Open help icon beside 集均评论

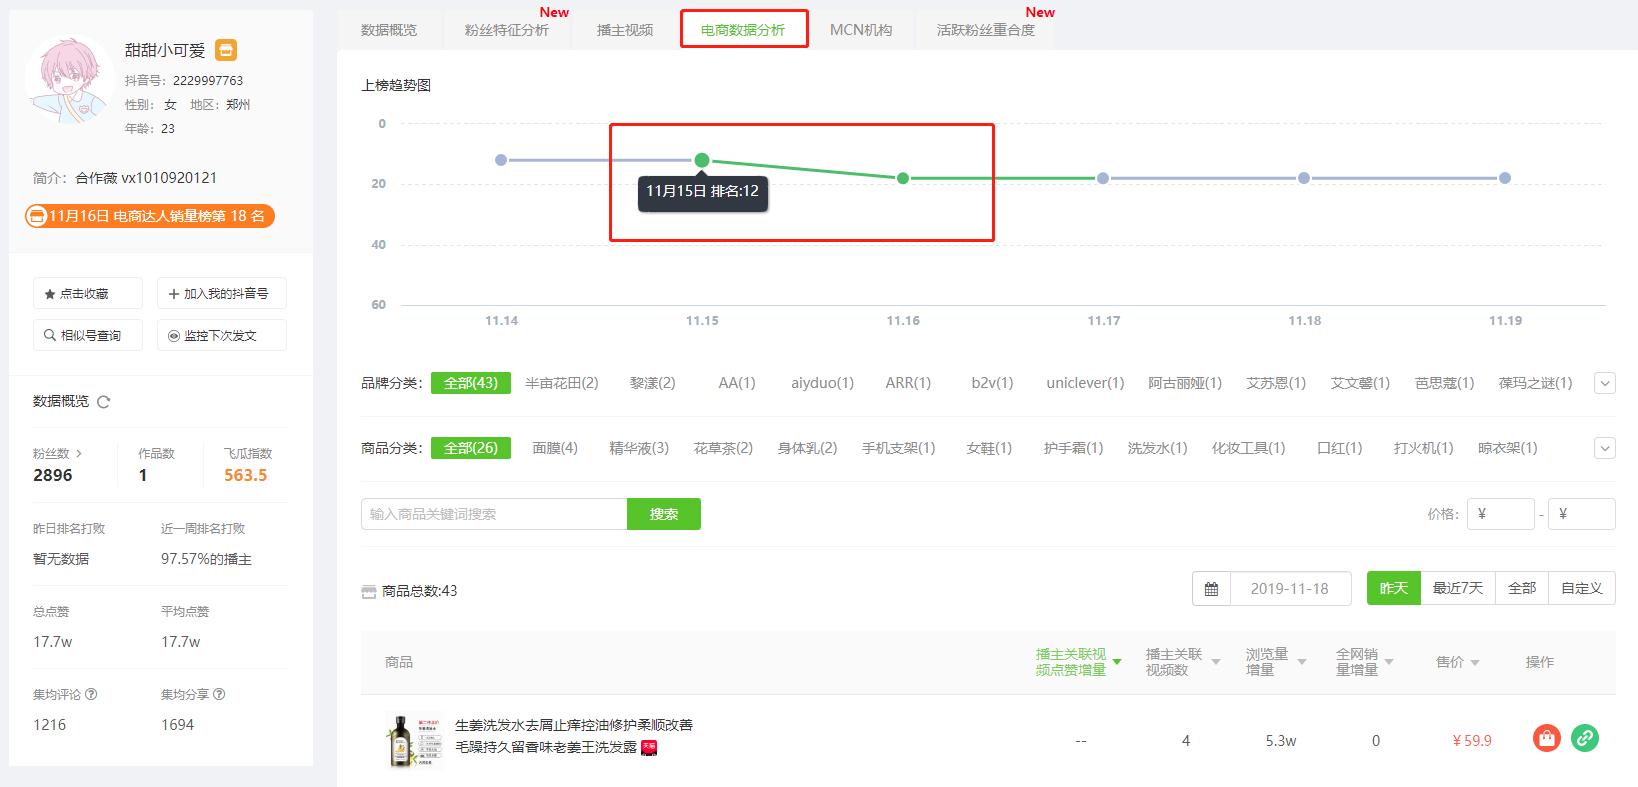[92, 694]
